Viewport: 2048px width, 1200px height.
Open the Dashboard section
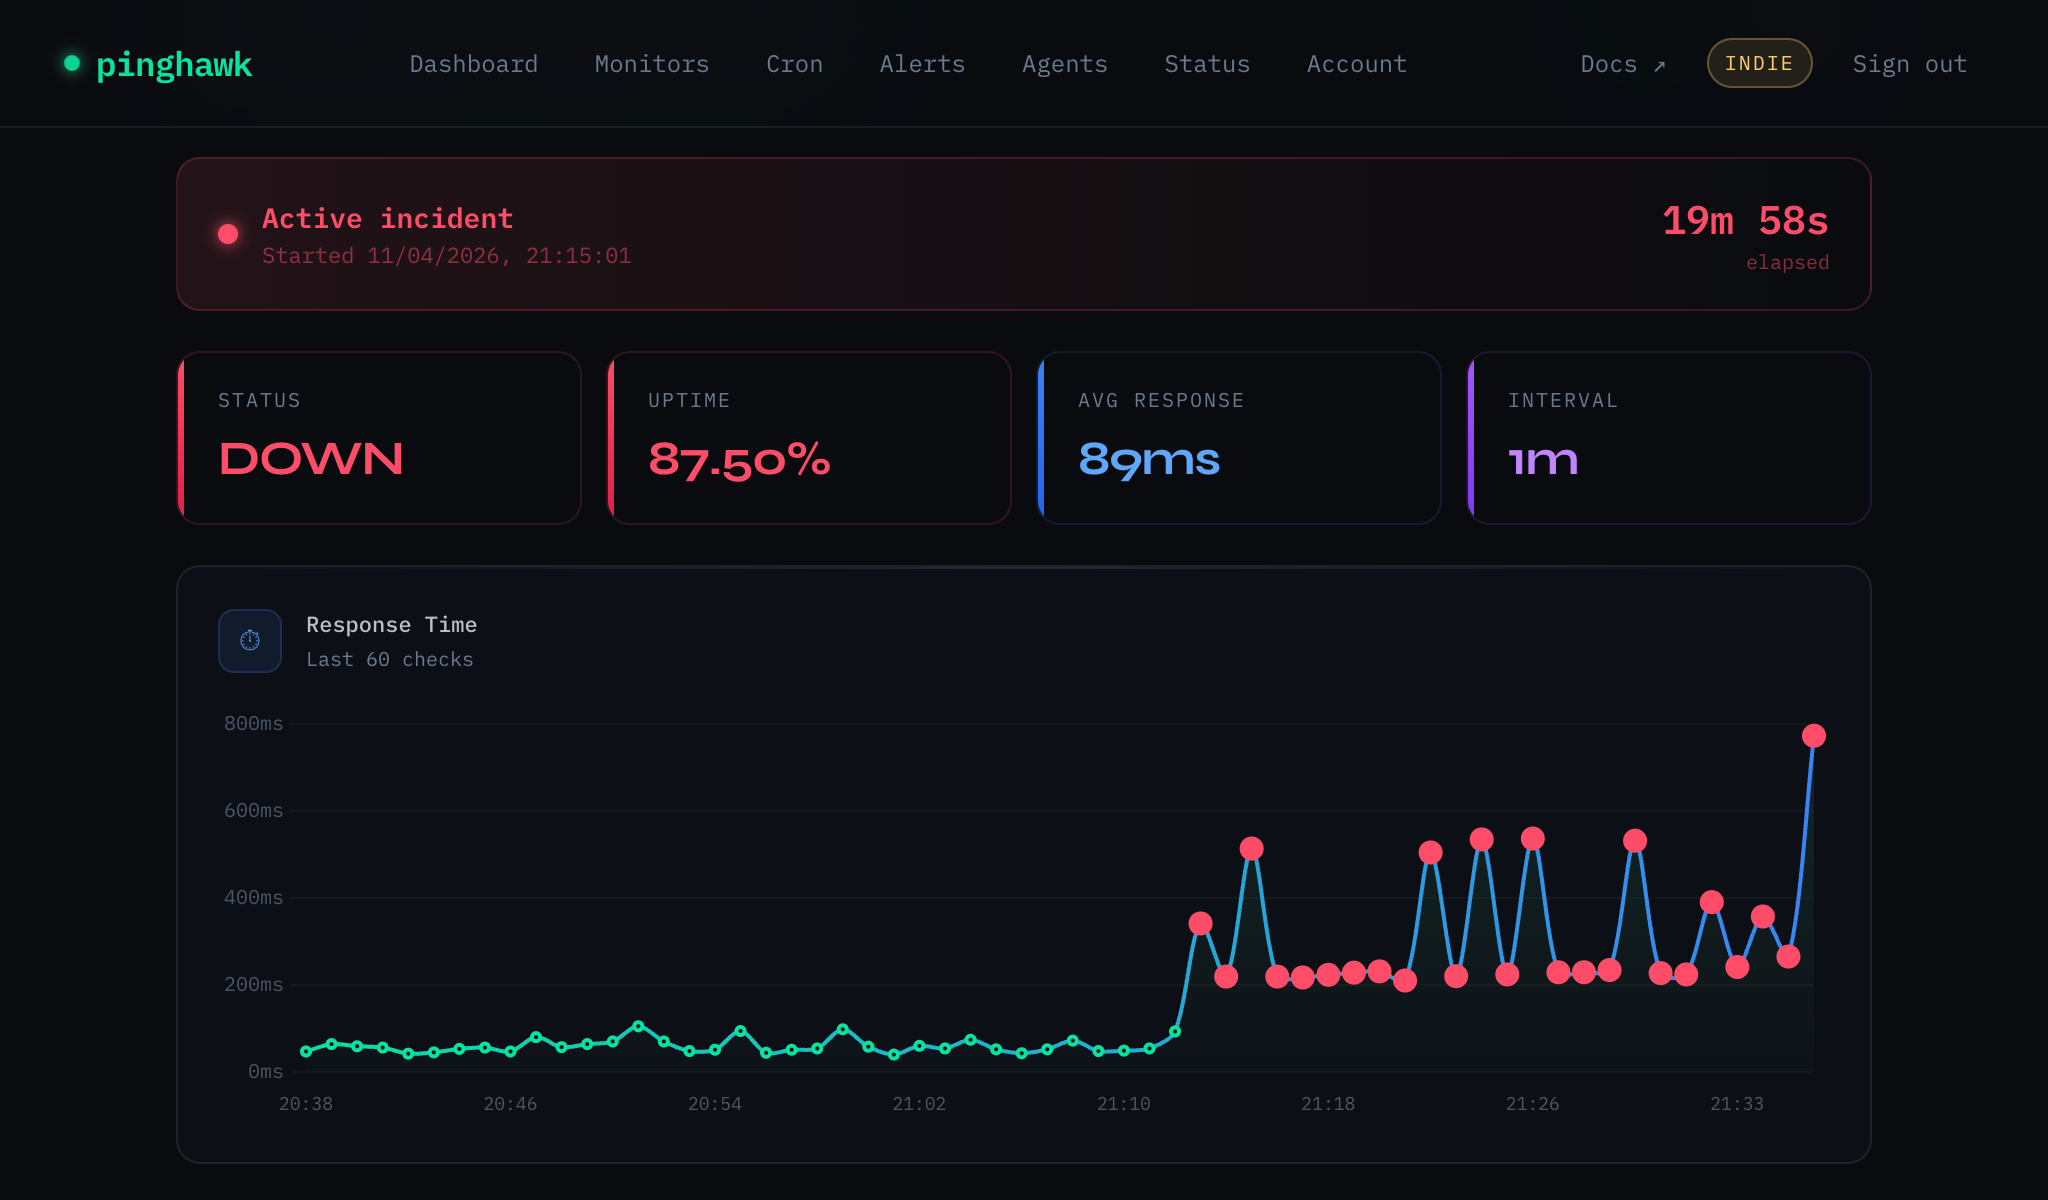click(x=473, y=63)
